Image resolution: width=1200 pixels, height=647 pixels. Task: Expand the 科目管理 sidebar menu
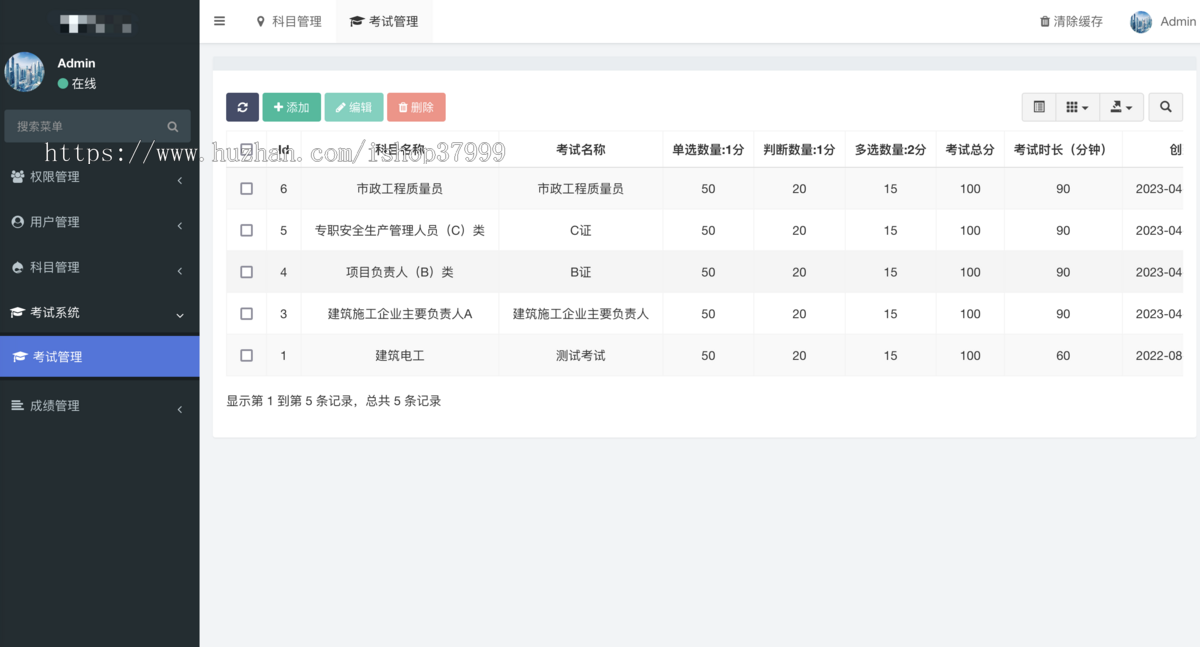click(x=99, y=267)
